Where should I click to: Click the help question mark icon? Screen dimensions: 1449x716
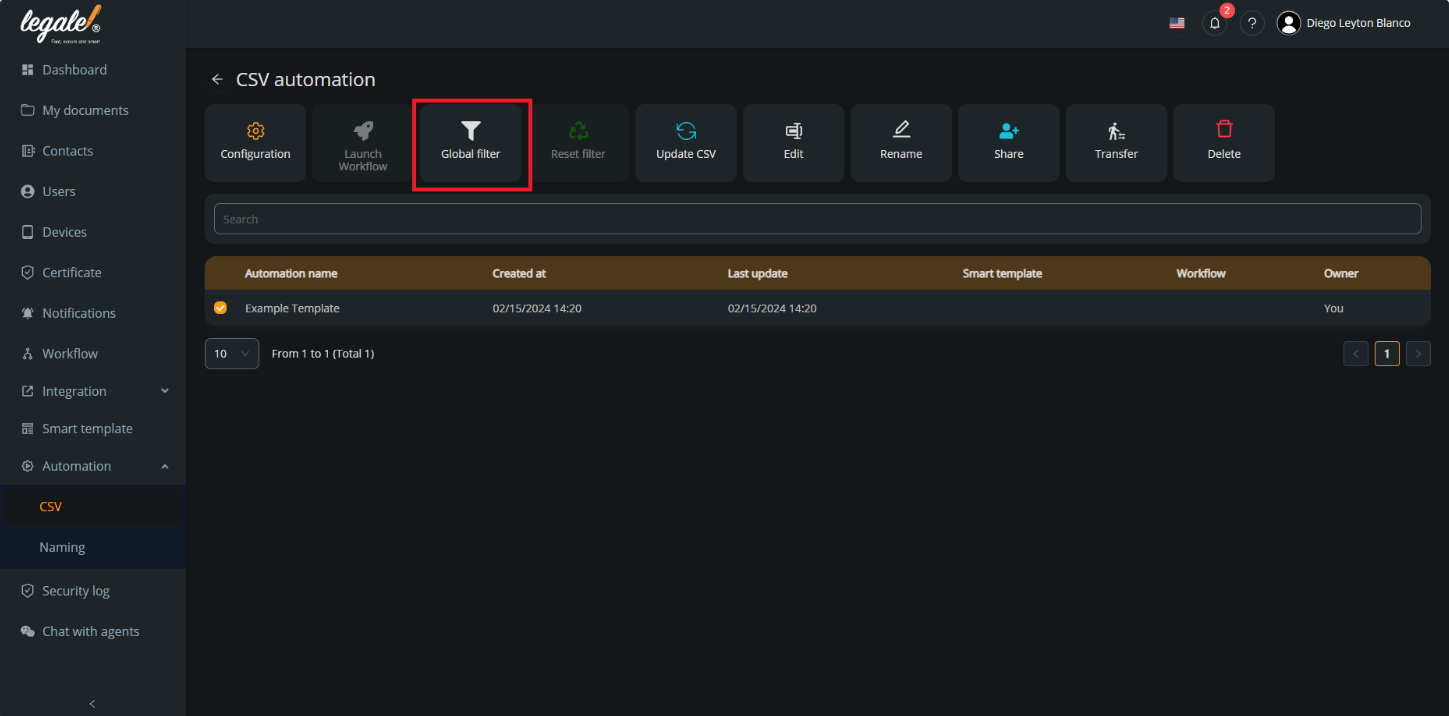pos(1251,22)
